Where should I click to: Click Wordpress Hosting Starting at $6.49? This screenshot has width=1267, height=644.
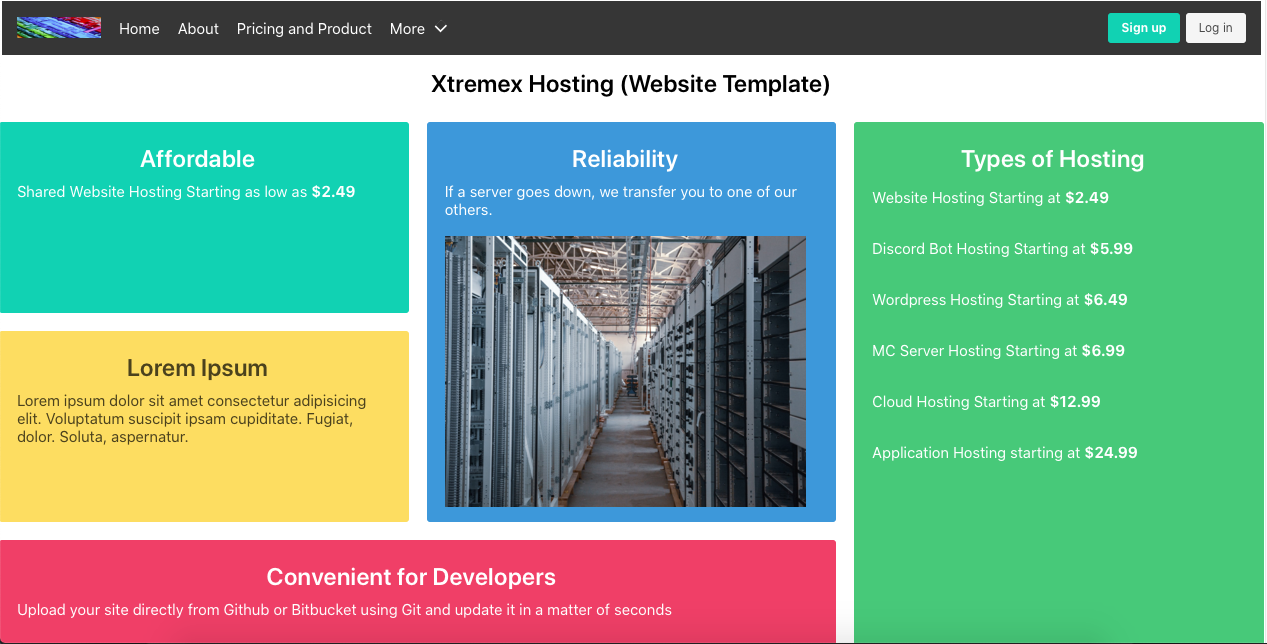999,300
